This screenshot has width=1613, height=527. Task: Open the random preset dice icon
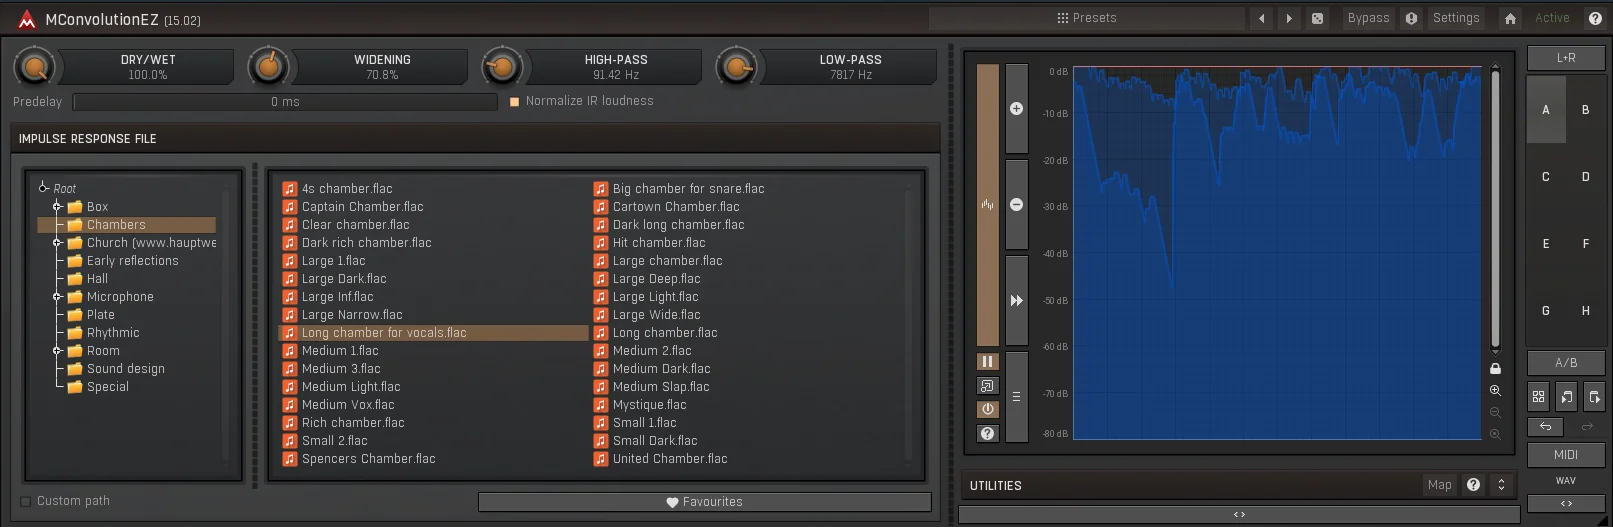coord(1317,18)
